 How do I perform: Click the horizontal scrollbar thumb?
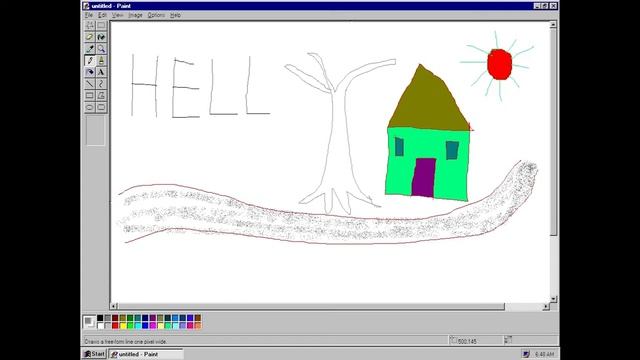(x=311, y=306)
